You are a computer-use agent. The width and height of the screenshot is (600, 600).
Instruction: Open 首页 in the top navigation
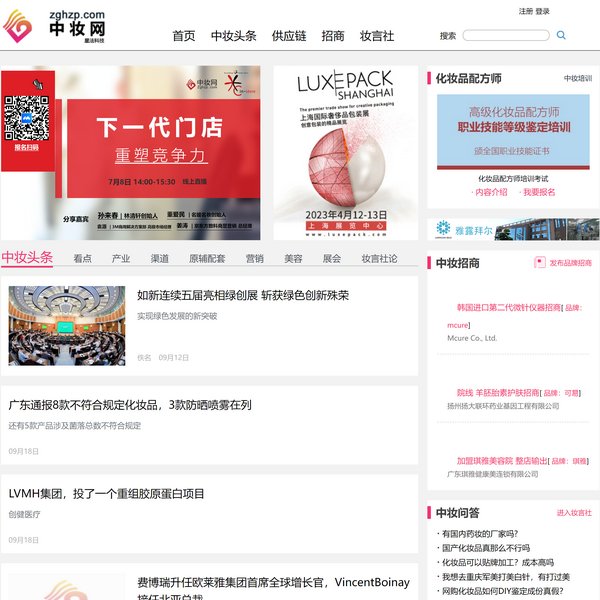[x=184, y=36]
